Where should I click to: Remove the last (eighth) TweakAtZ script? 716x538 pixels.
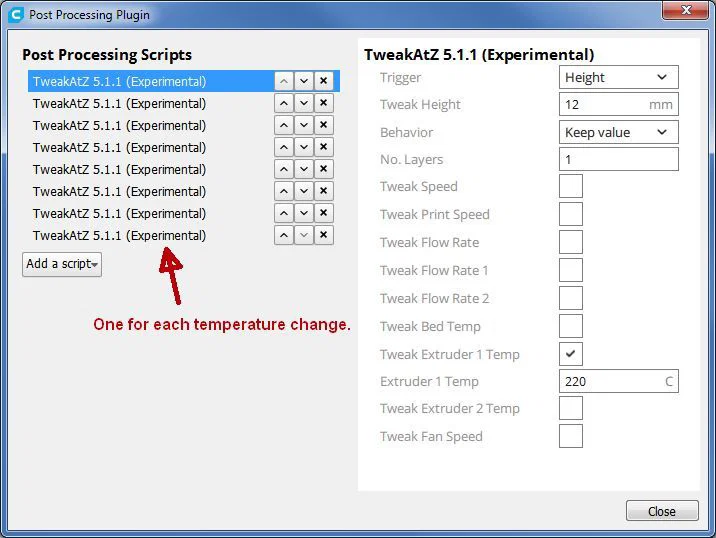324,235
